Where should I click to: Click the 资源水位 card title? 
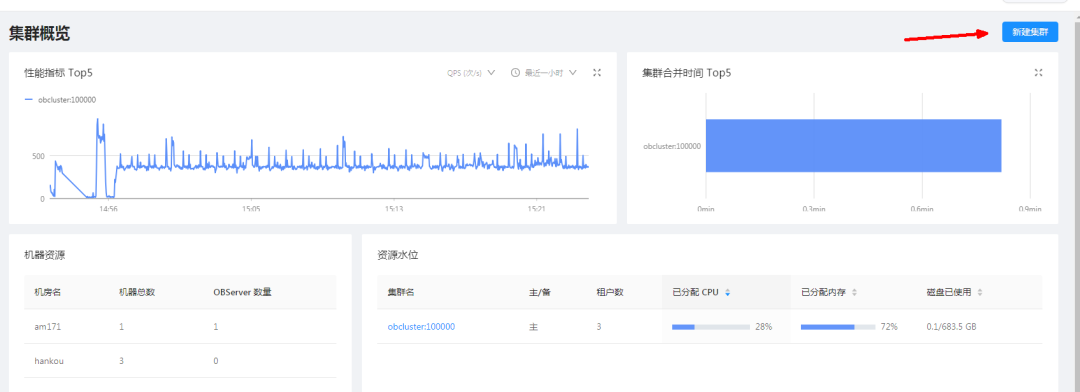(397, 255)
